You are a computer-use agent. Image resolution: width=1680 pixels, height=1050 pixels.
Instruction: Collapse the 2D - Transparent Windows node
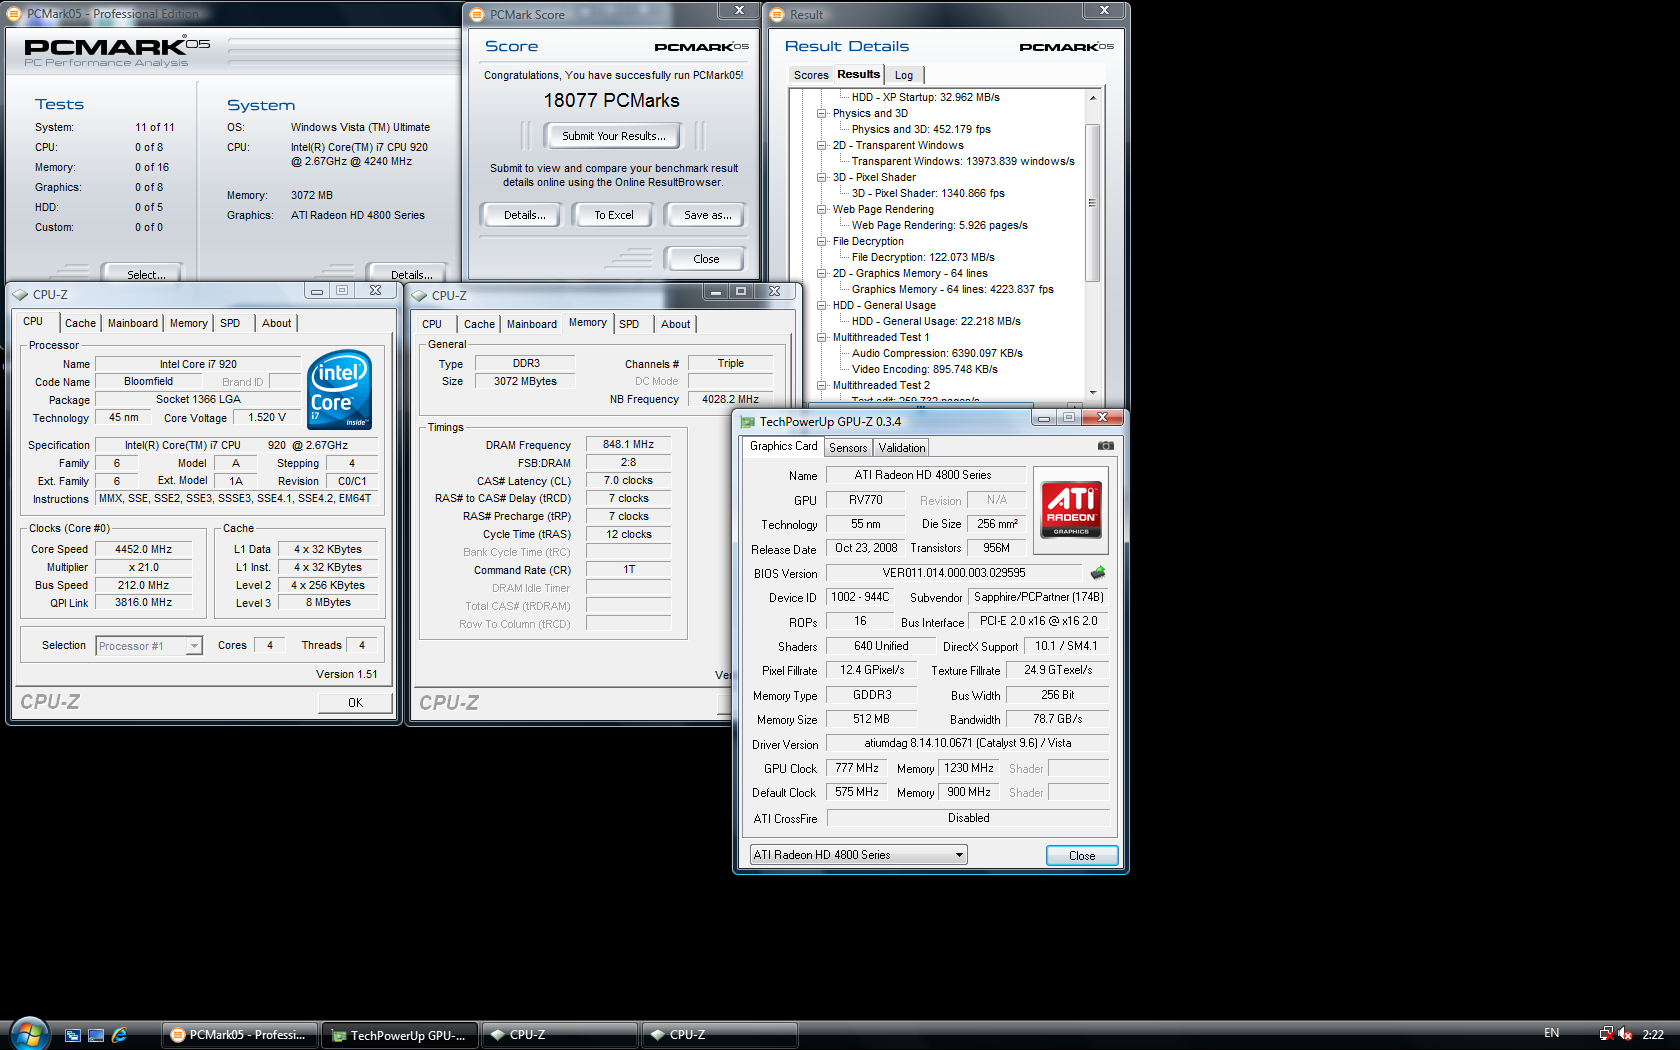click(x=822, y=145)
